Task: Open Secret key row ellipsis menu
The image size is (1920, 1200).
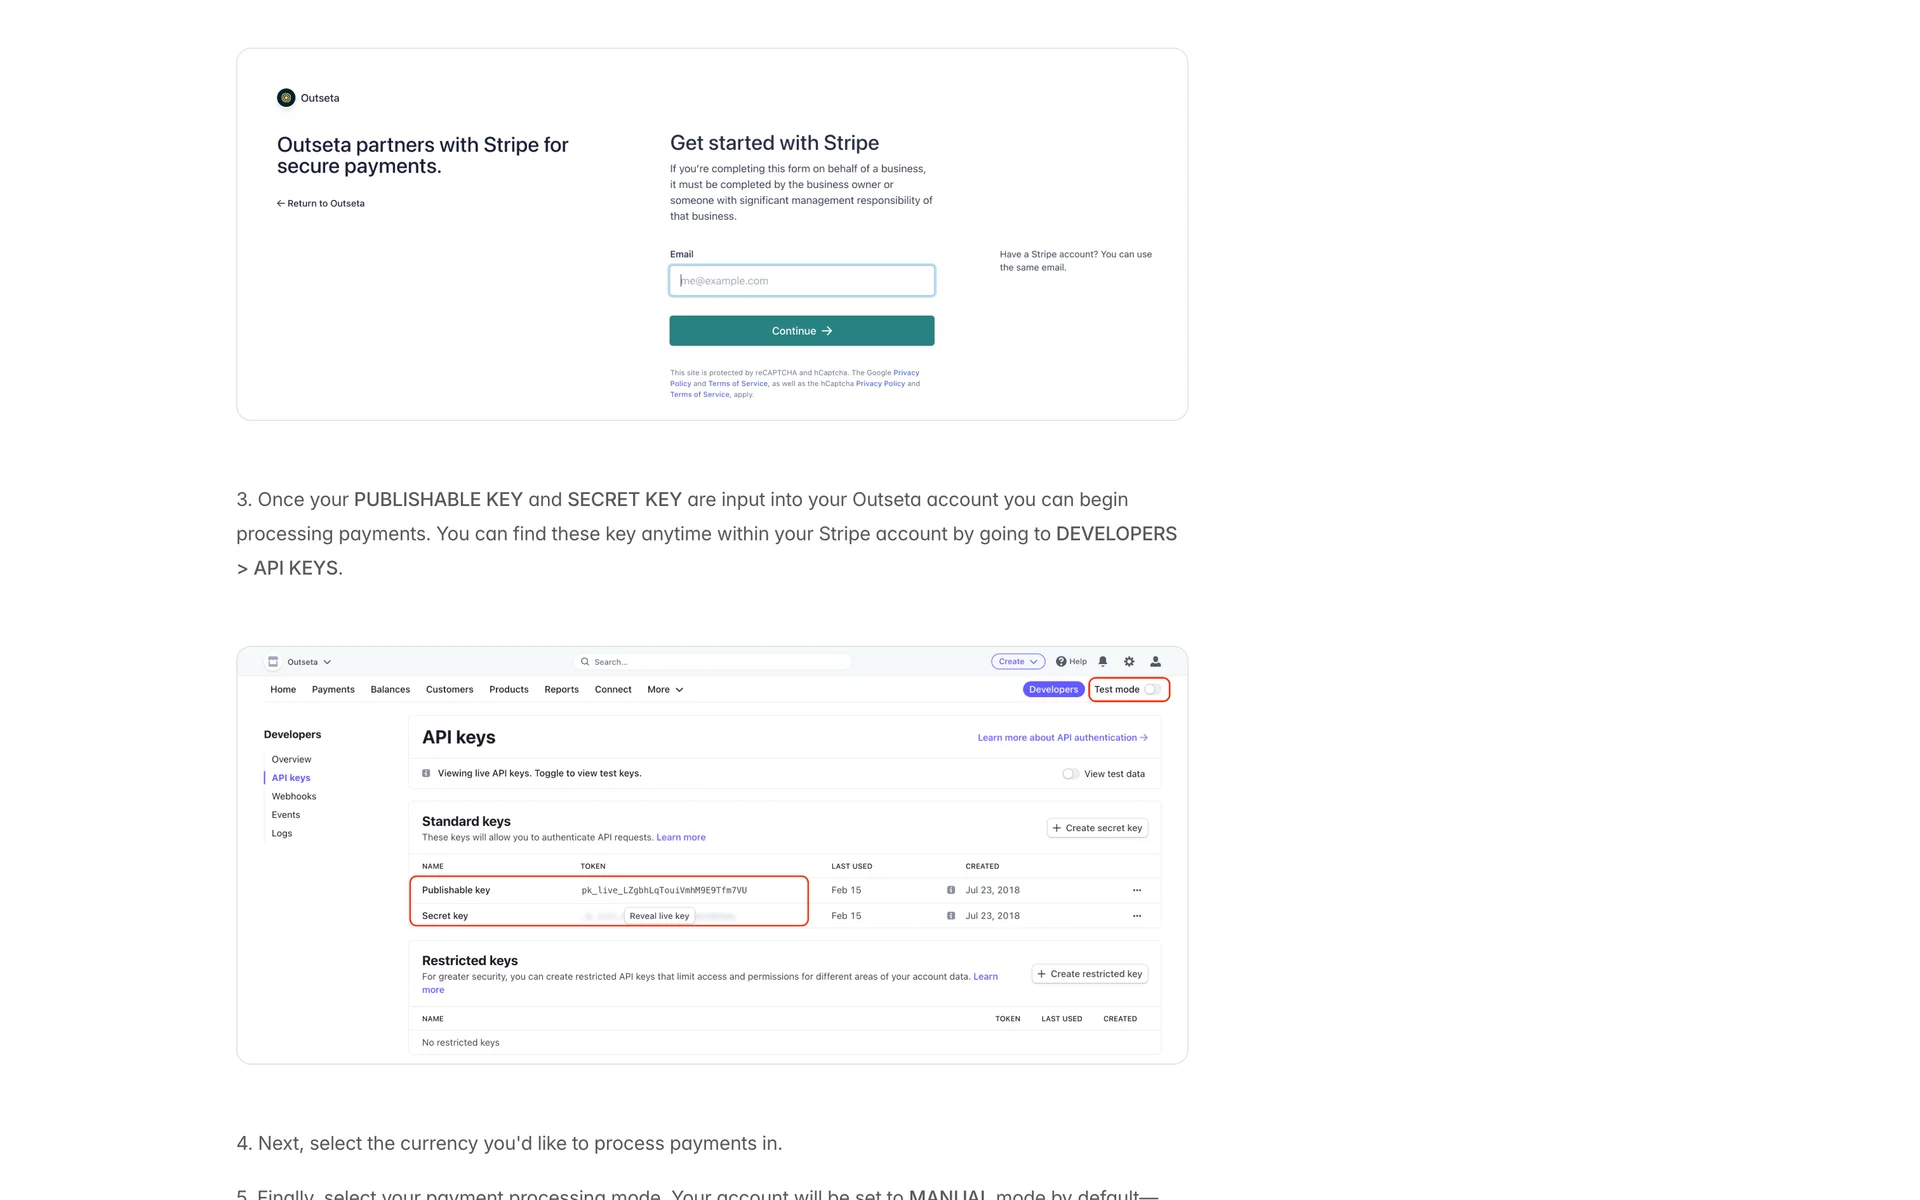Action: point(1137,916)
